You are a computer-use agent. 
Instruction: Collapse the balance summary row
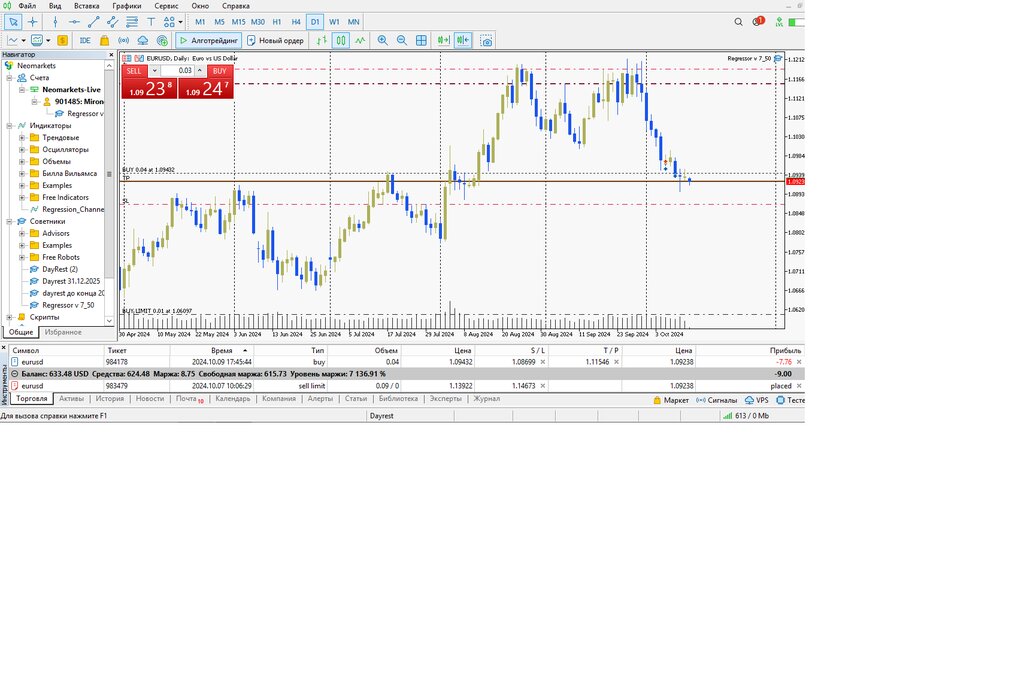14,374
